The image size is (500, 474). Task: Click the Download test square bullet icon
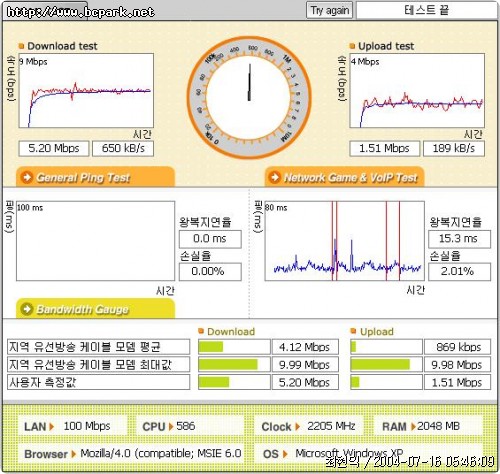(x=21, y=46)
